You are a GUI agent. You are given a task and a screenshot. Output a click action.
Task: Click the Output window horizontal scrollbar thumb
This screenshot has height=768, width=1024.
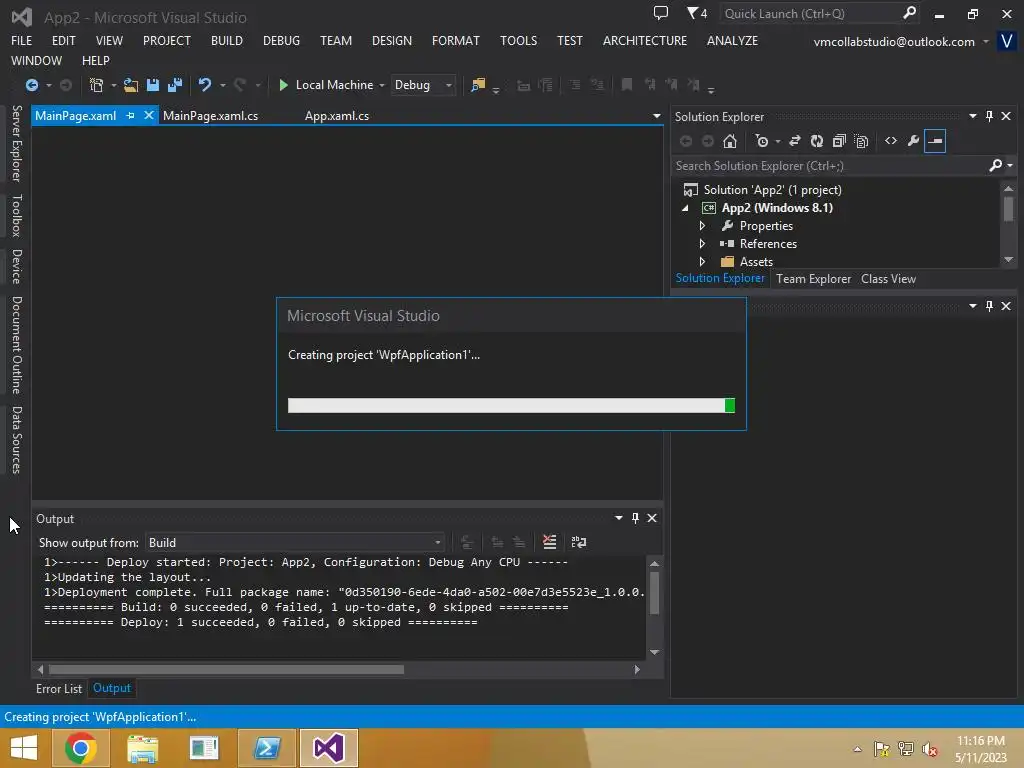(226, 669)
